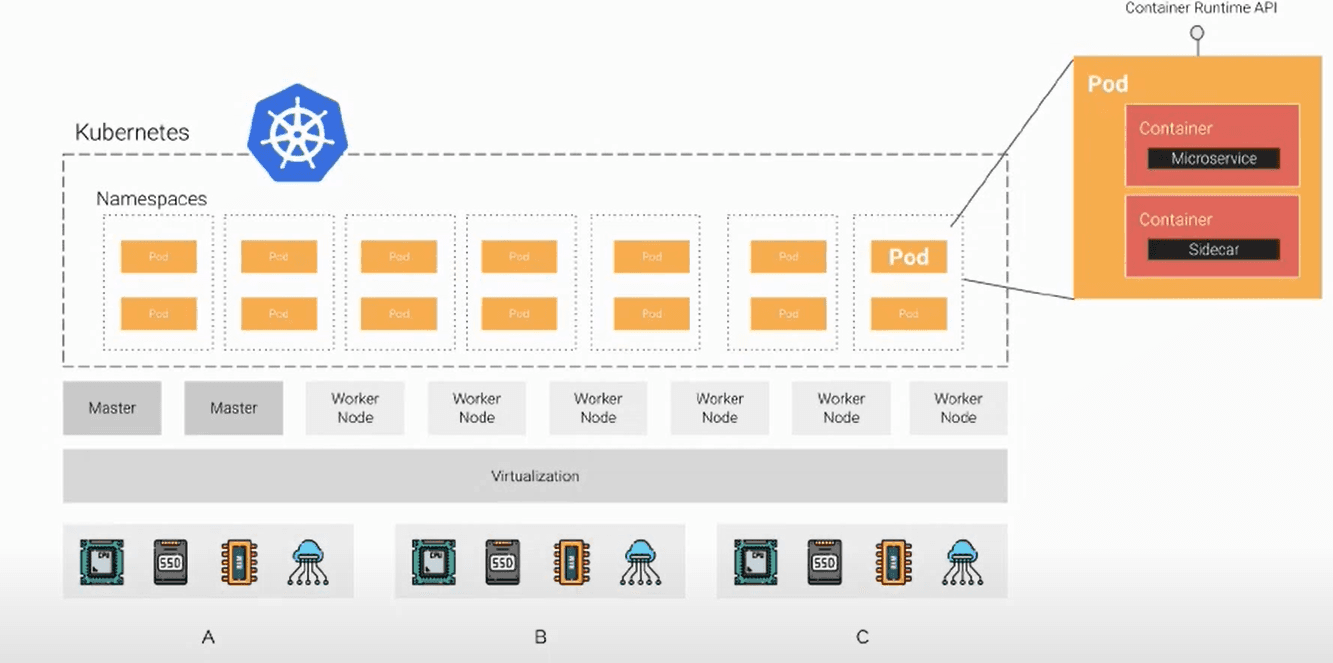Click the Container Runtime API circle connector
This screenshot has width=1333, height=663.
pyautogui.click(x=1196, y=33)
